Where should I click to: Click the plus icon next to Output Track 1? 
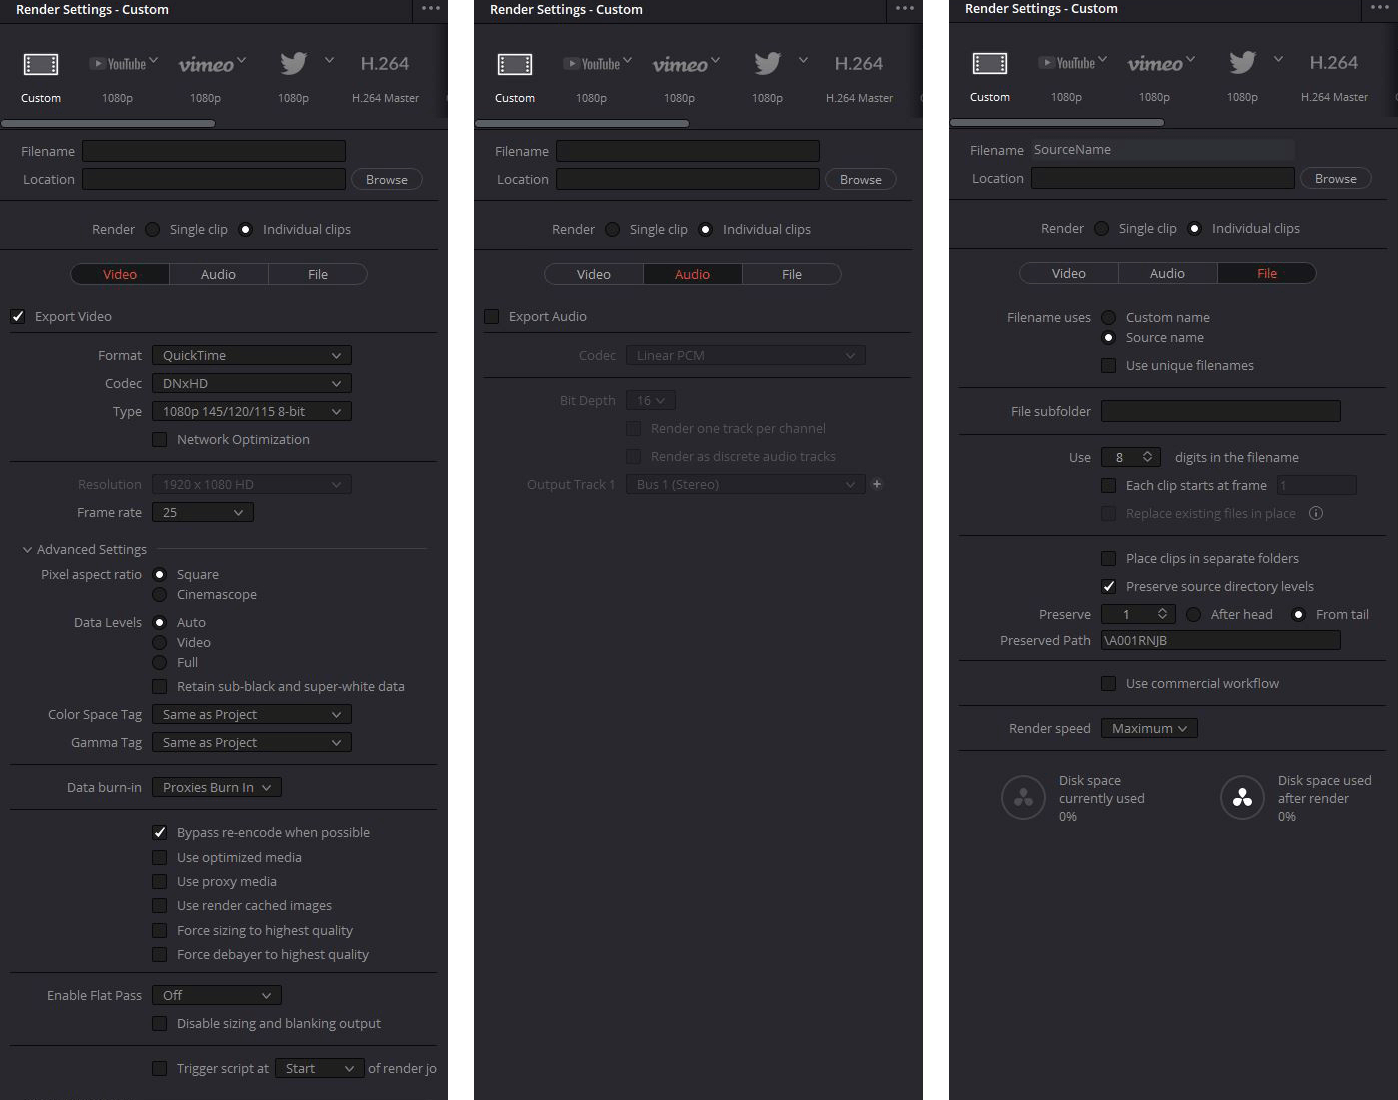point(877,484)
